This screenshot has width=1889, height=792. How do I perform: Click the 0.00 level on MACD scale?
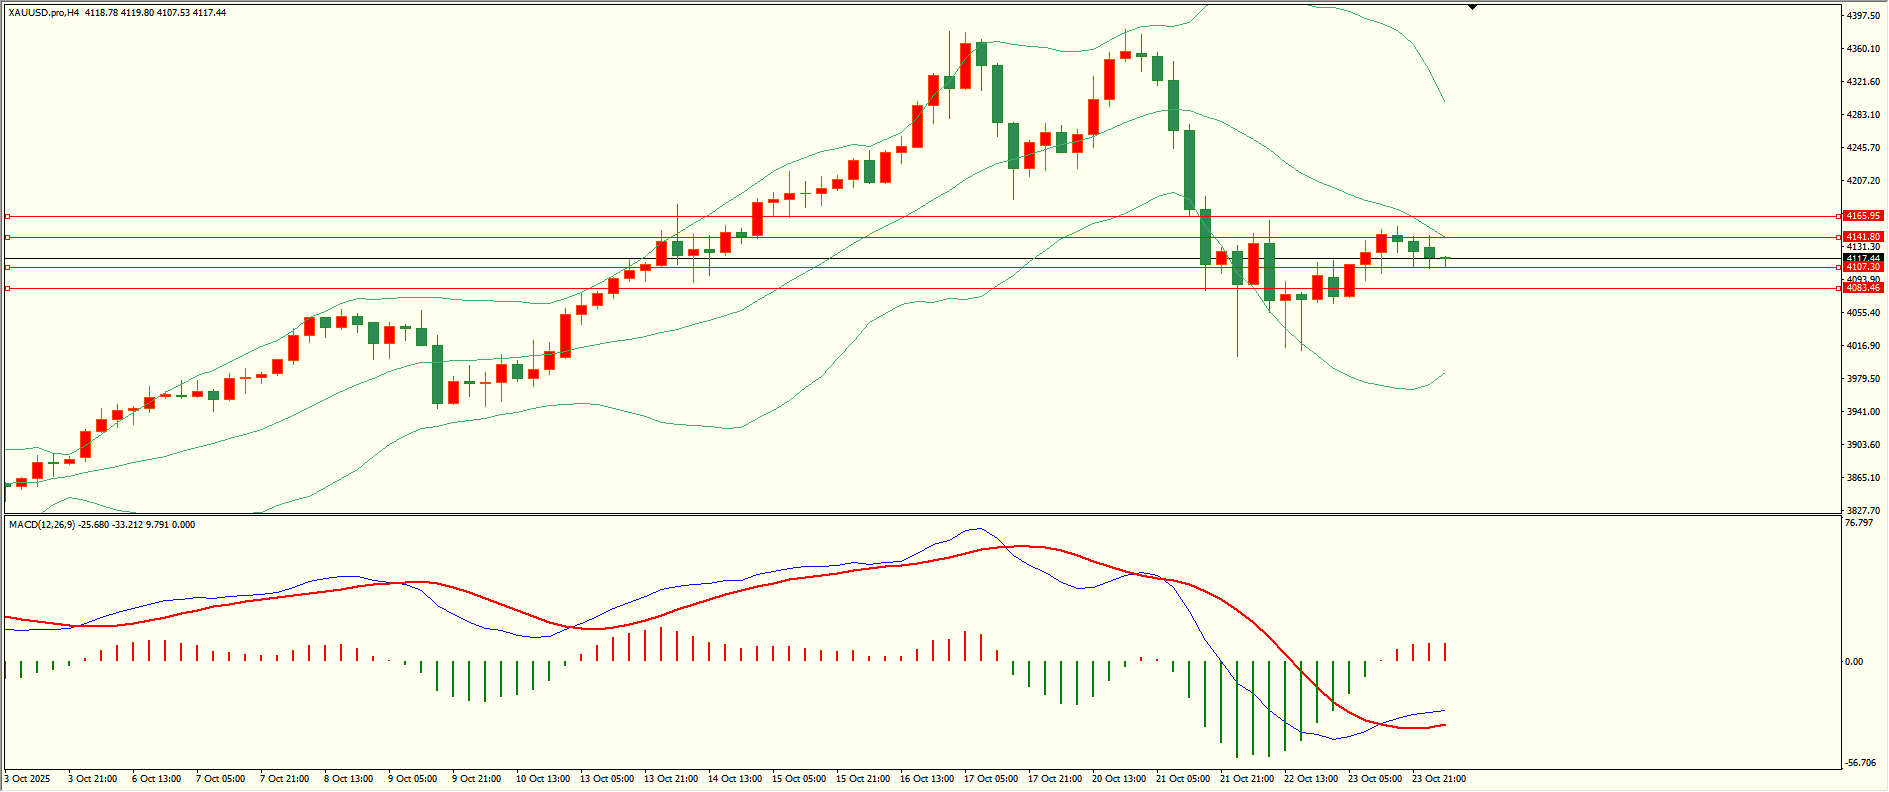click(1853, 661)
